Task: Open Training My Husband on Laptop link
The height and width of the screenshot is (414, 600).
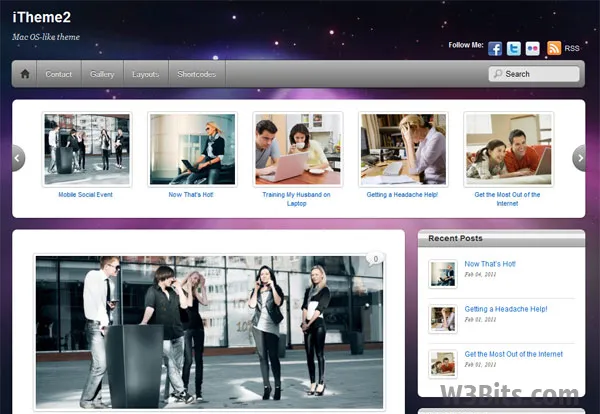Action: tap(297, 199)
